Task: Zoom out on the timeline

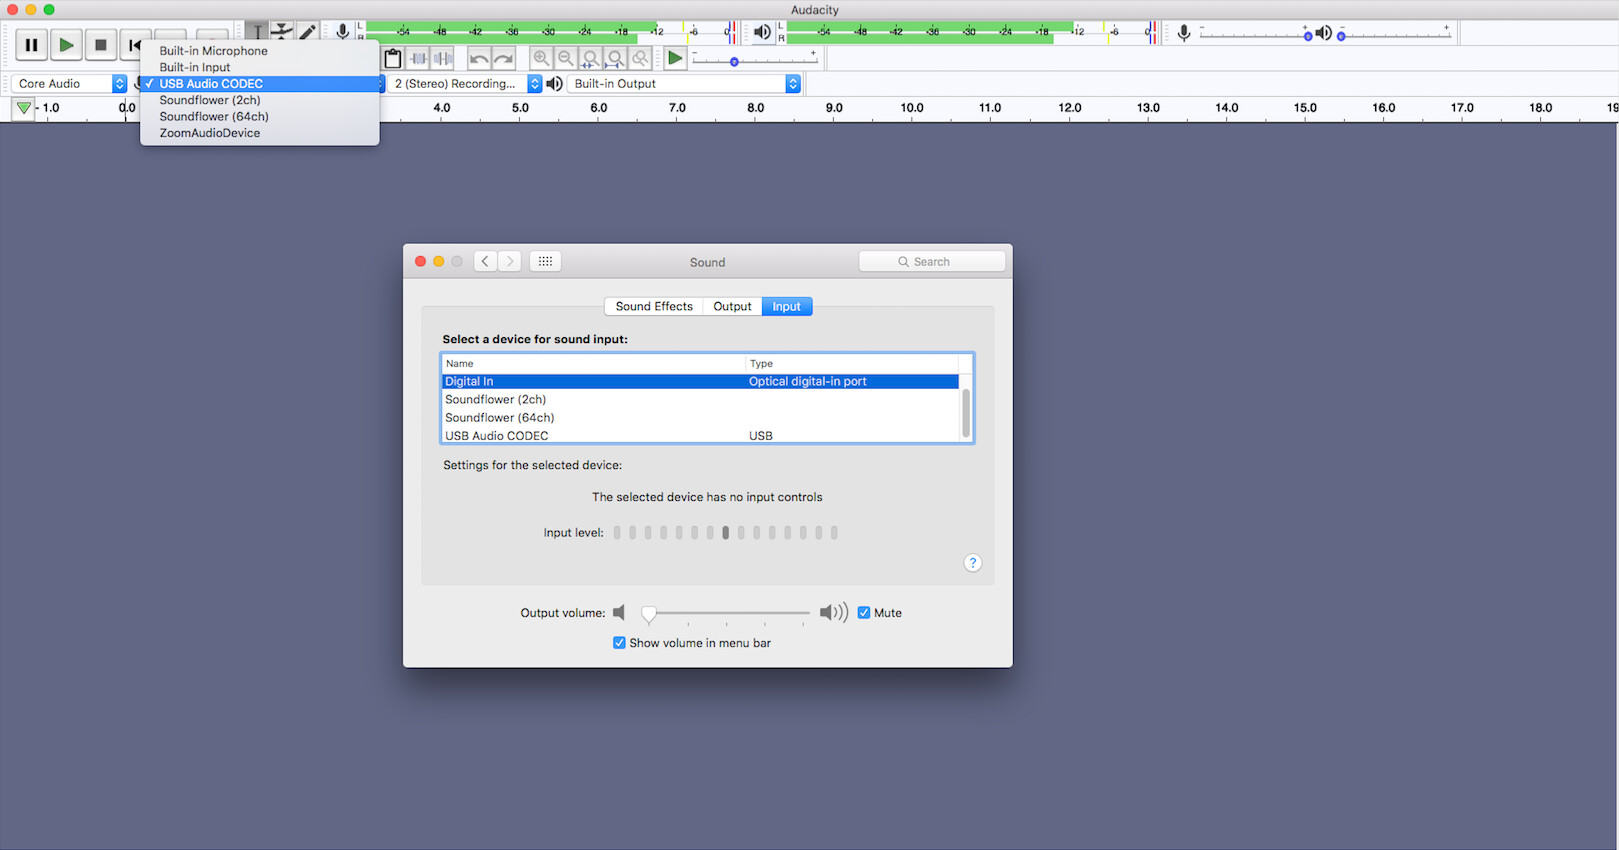Action: (566, 59)
